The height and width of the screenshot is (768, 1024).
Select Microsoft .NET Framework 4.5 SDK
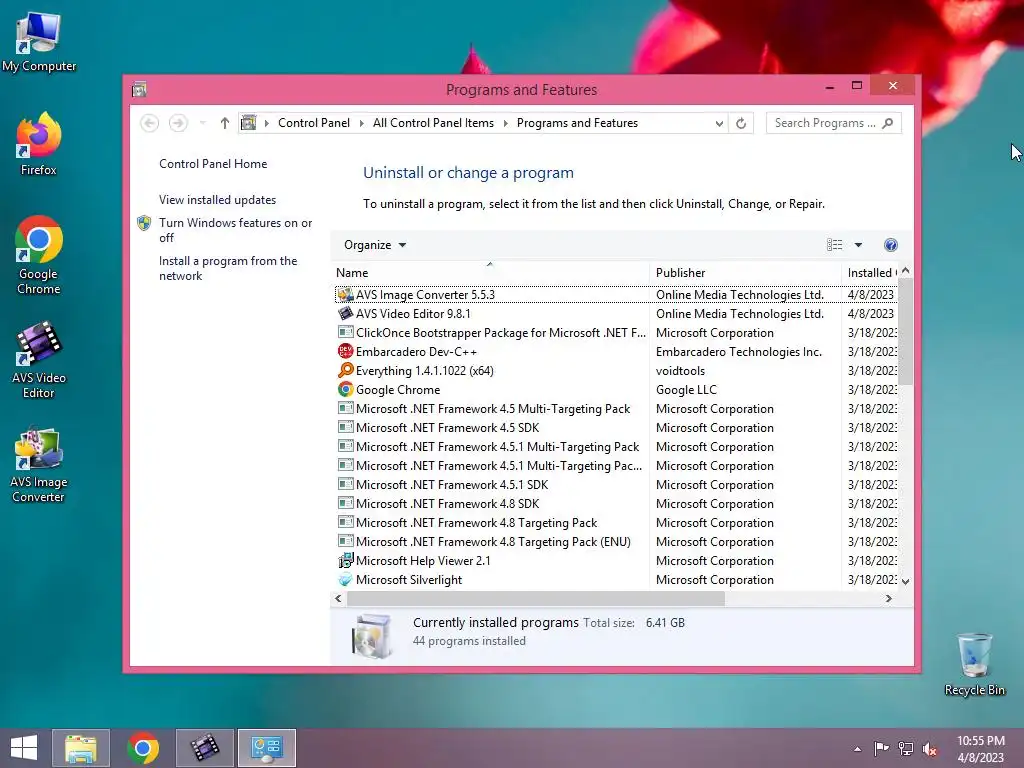615,427
